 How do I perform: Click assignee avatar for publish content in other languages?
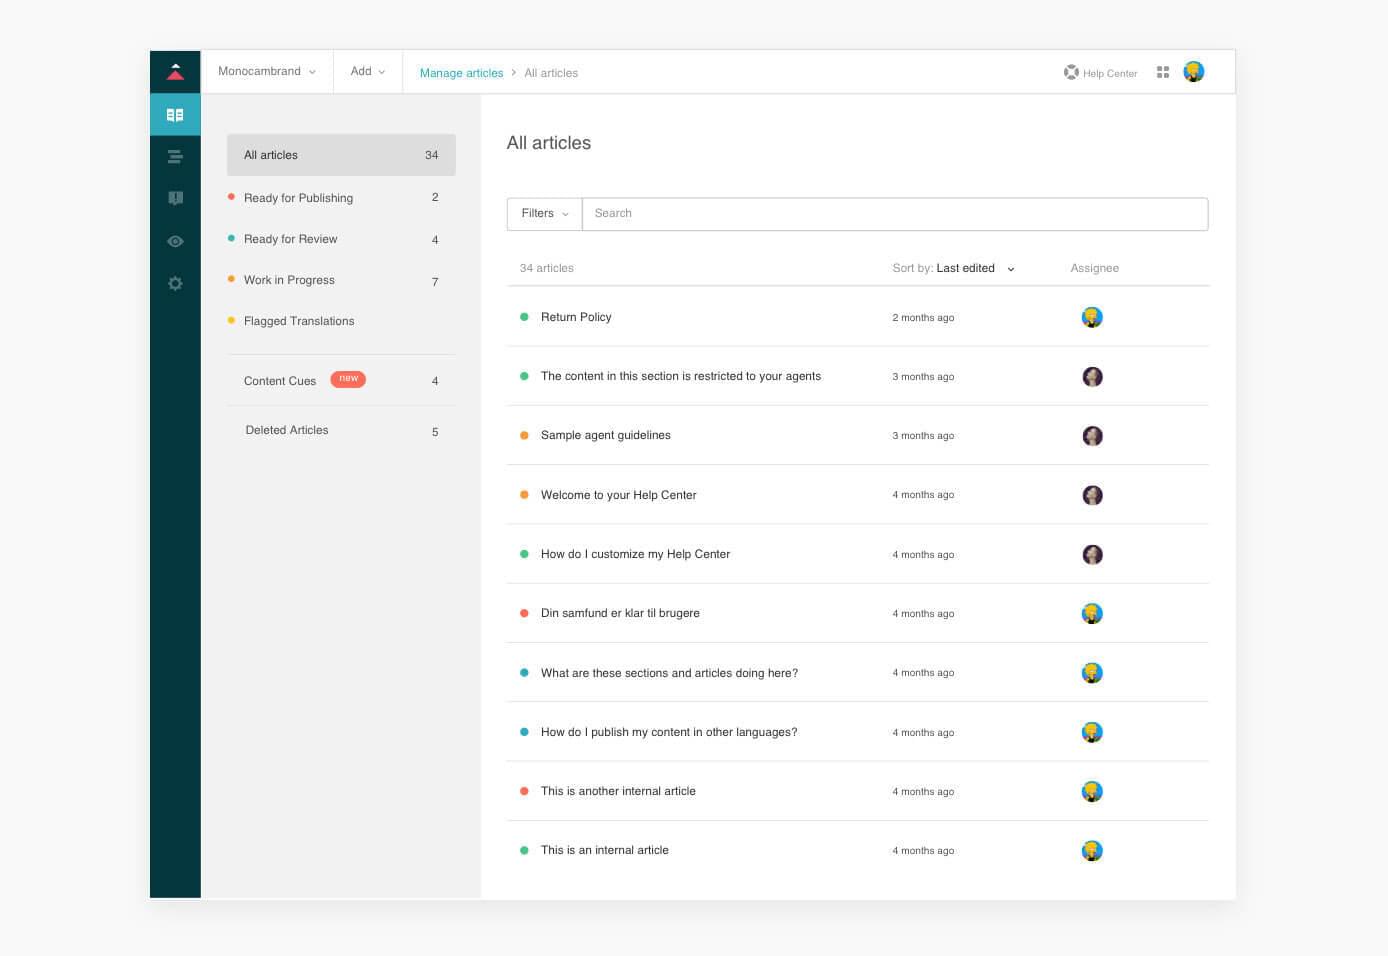point(1092,732)
